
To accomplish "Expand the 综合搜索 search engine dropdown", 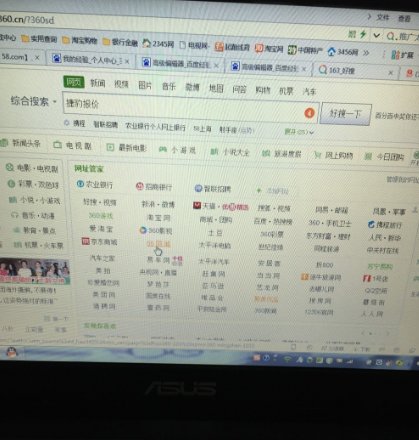I will (33, 101).
